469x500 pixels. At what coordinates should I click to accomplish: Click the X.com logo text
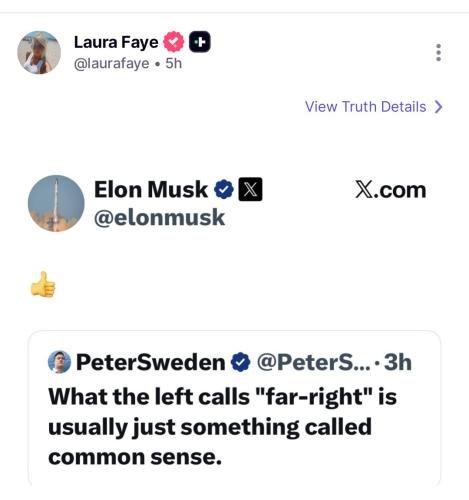tap(390, 190)
